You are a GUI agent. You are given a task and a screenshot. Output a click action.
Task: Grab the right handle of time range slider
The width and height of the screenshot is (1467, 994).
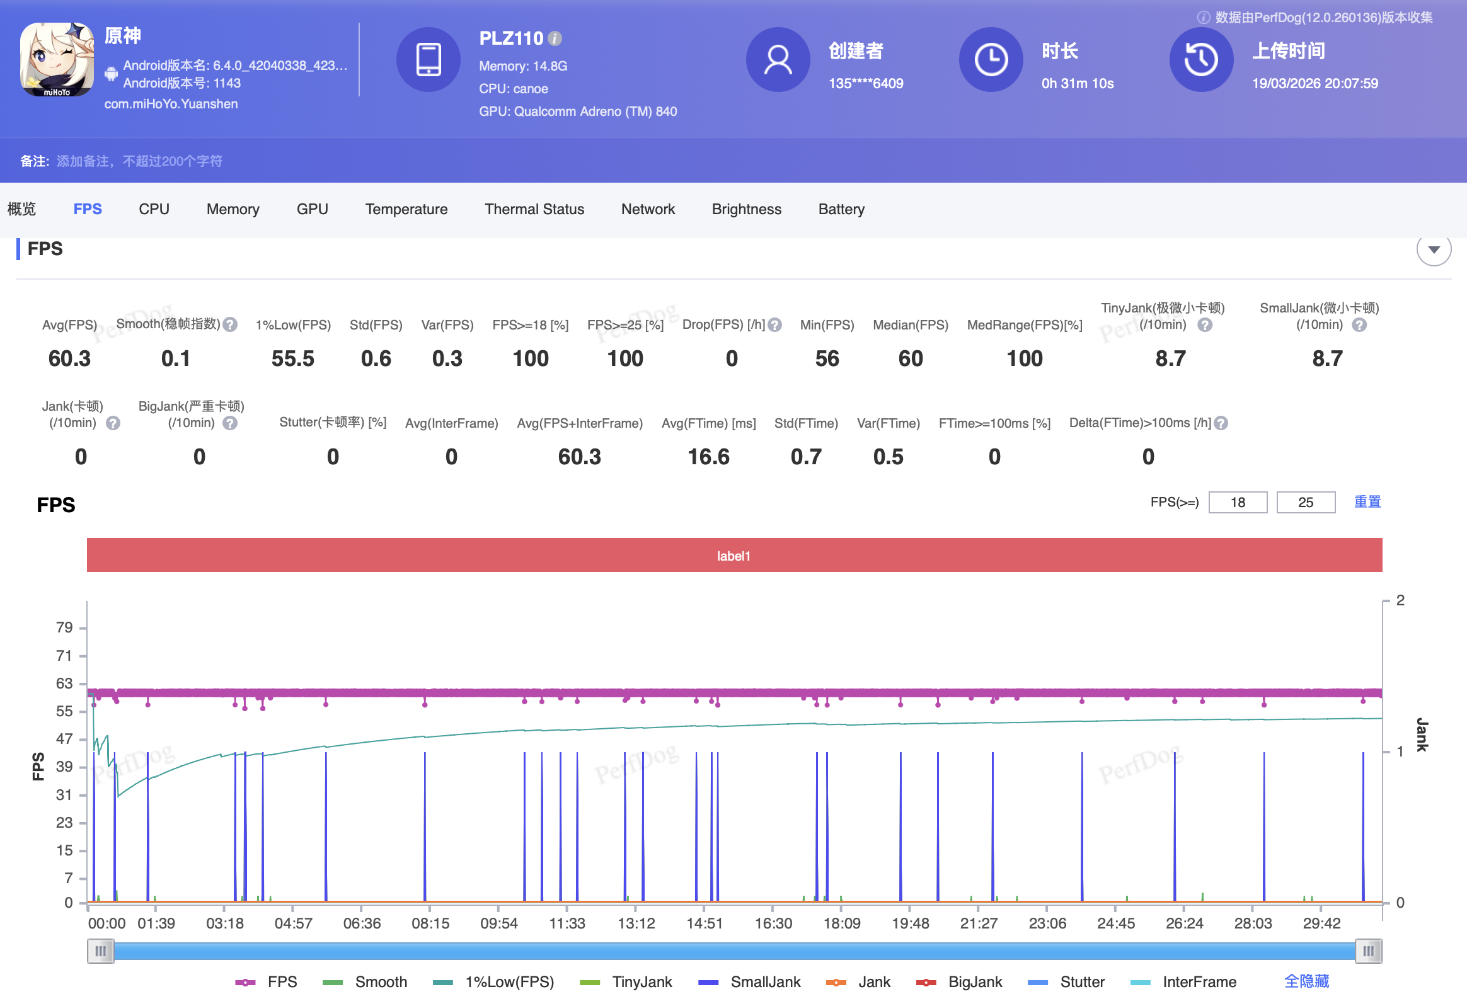tap(1368, 951)
